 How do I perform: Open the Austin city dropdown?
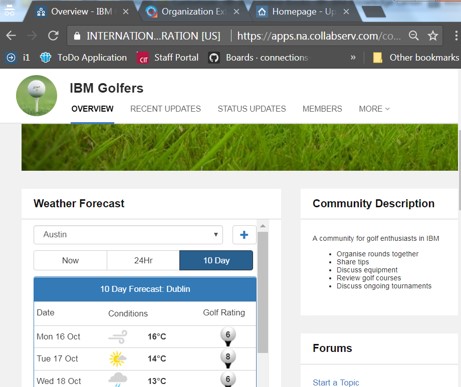[x=128, y=235]
